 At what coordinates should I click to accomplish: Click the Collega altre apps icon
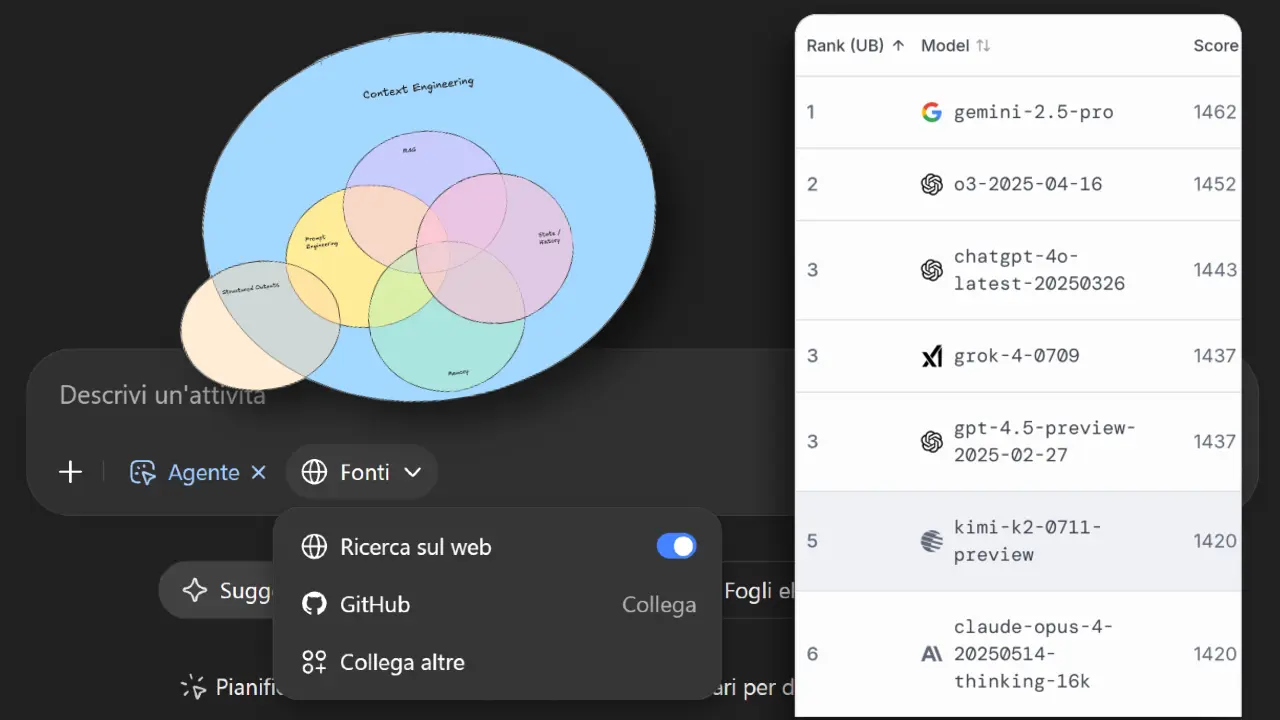tap(314, 662)
